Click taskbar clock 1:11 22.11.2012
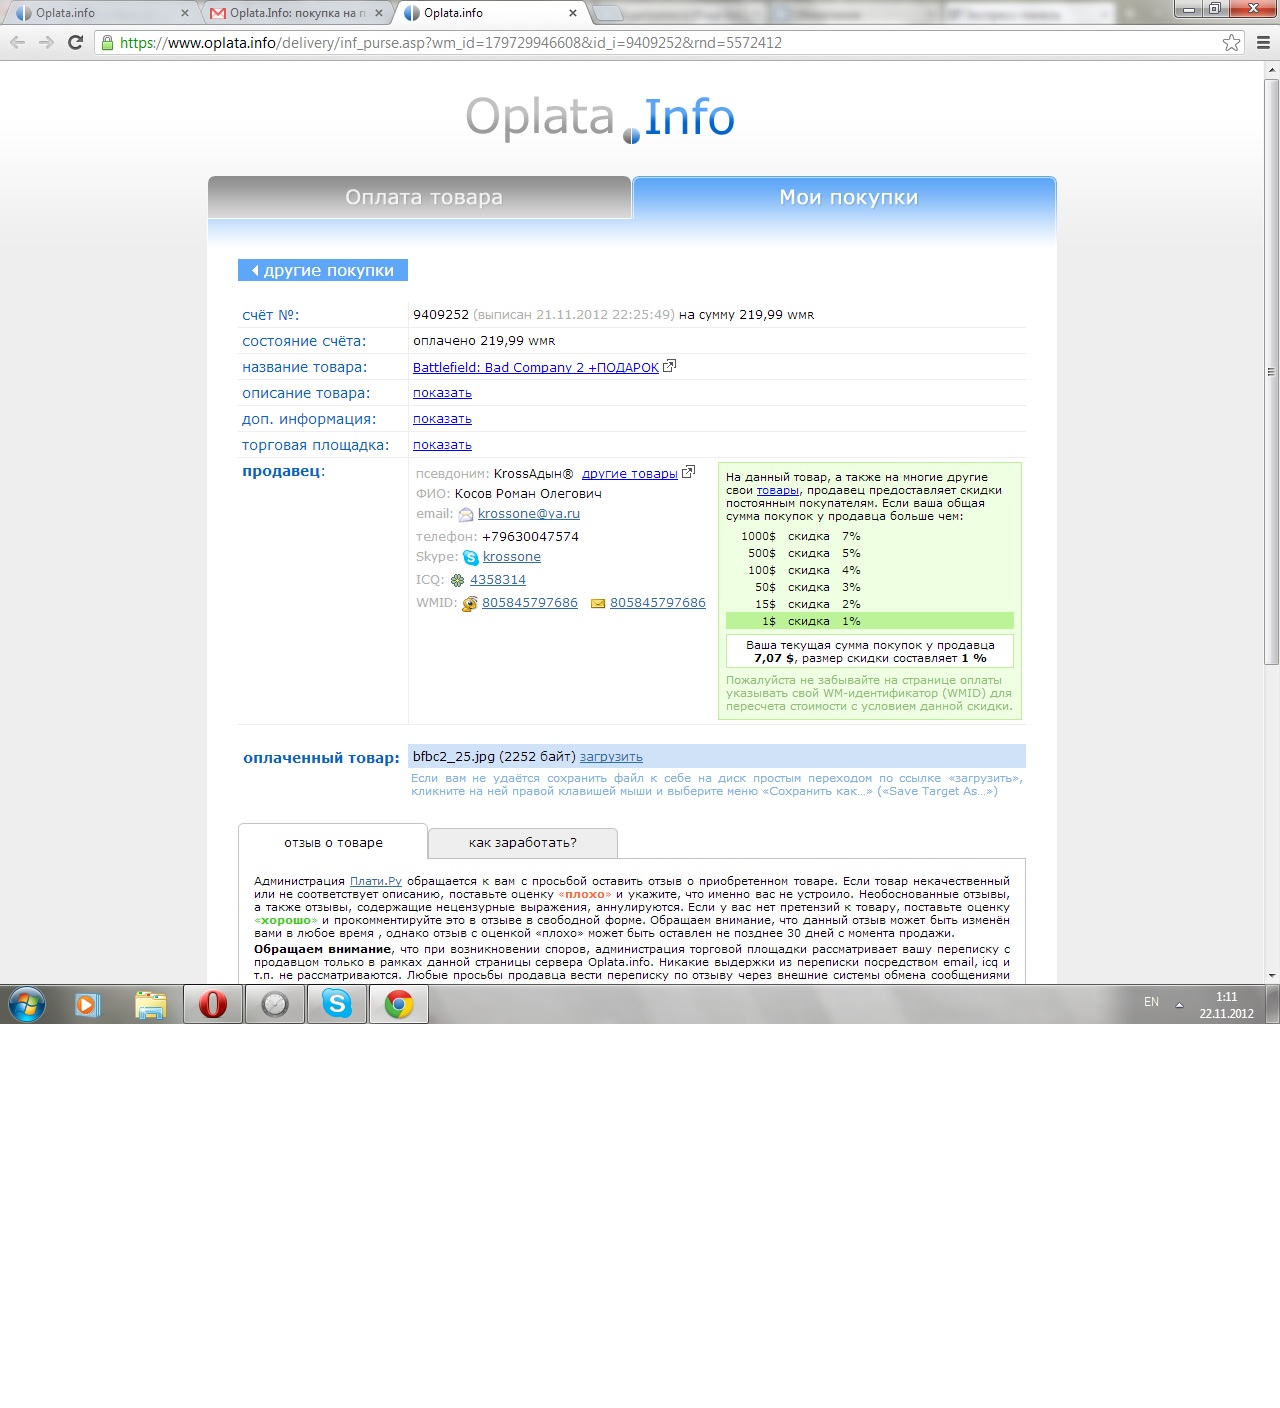 pos(1227,1005)
